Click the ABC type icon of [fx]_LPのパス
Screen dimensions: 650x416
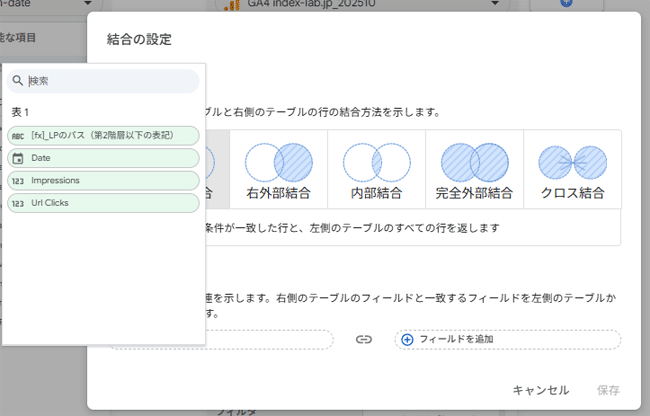click(18, 136)
